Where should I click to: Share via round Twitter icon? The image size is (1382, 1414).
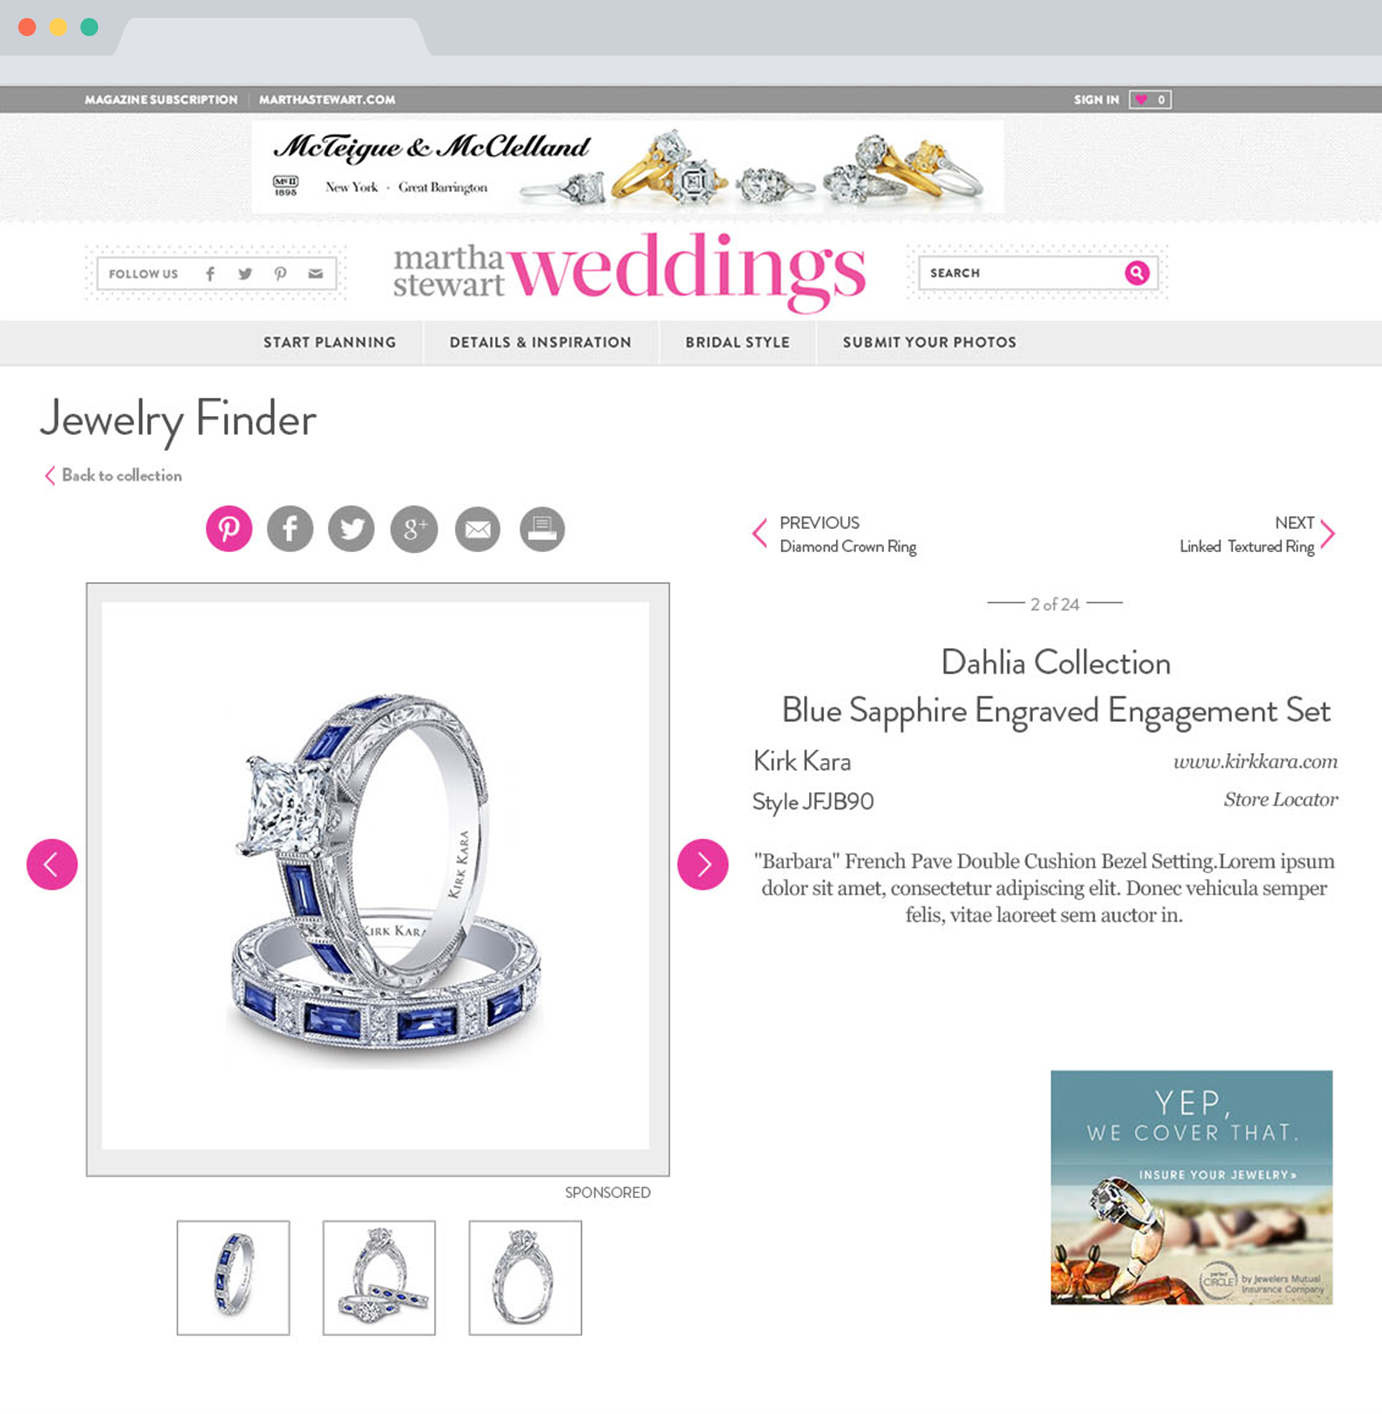click(351, 528)
